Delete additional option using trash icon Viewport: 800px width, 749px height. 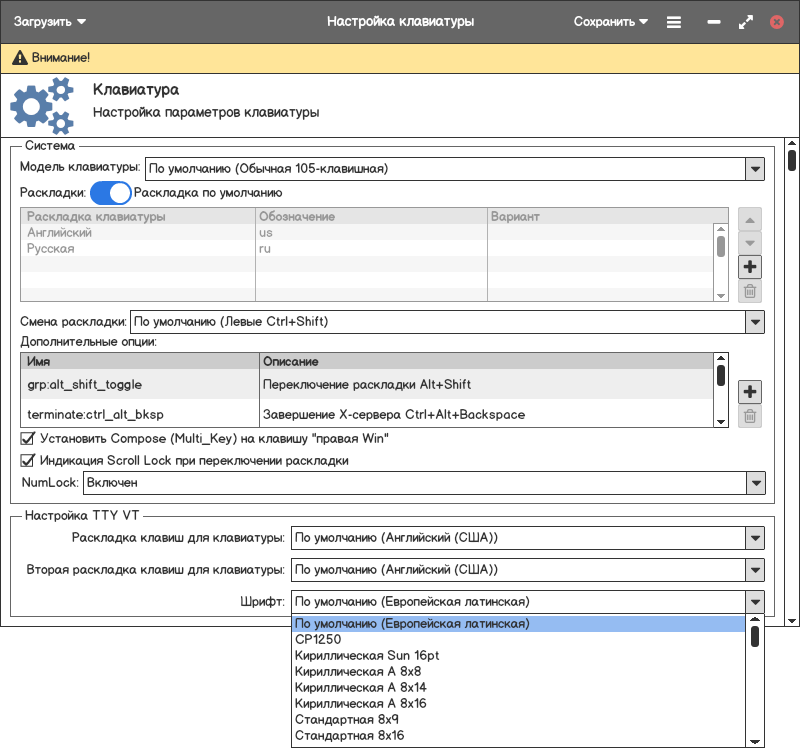coord(750,417)
